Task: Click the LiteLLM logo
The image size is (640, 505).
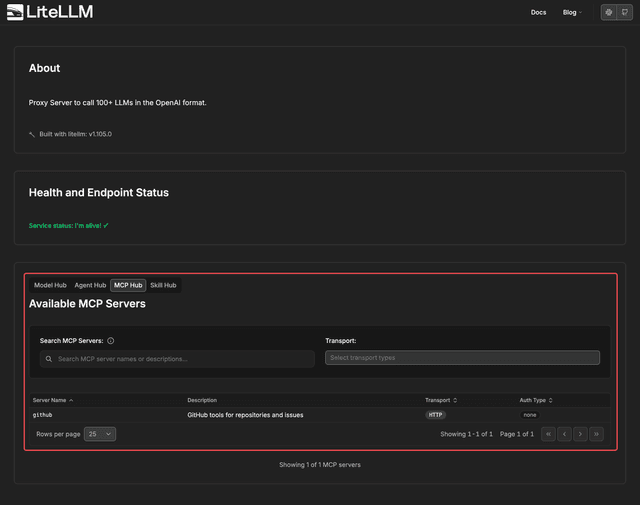Action: pos(50,12)
